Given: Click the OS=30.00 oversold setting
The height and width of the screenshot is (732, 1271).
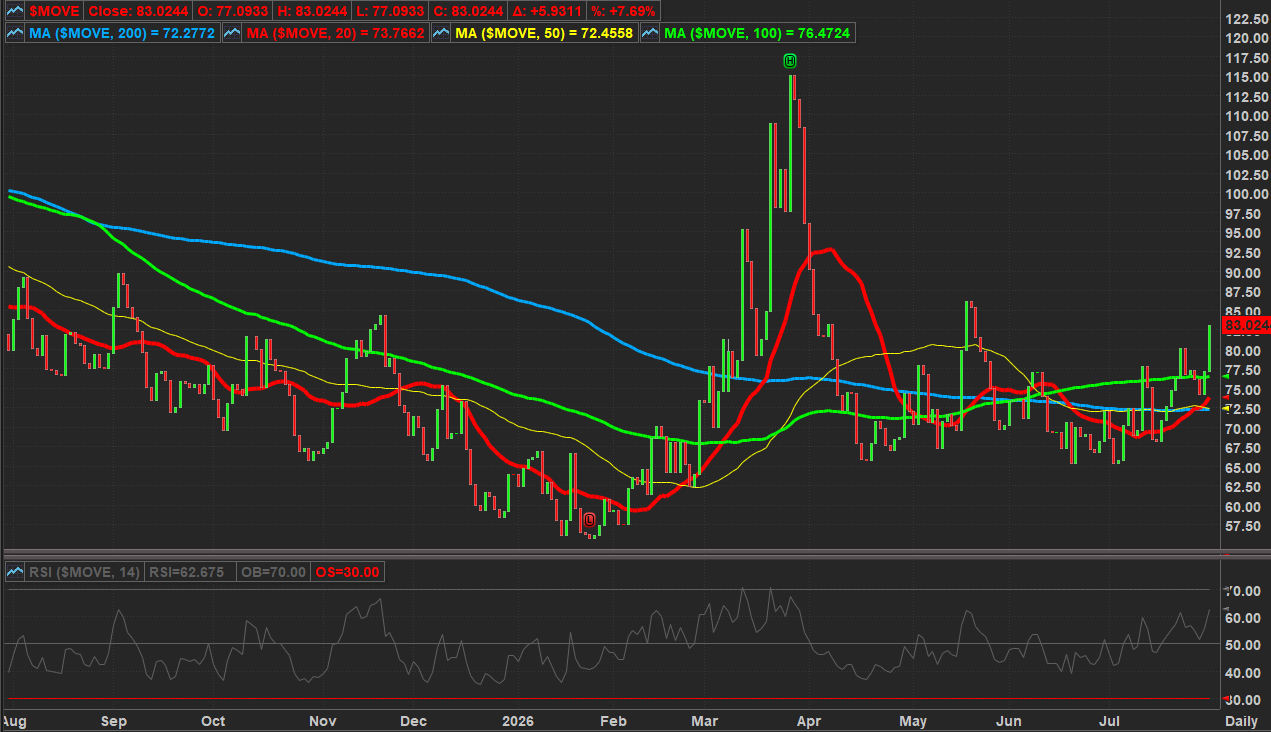Looking at the screenshot, I should (348, 572).
